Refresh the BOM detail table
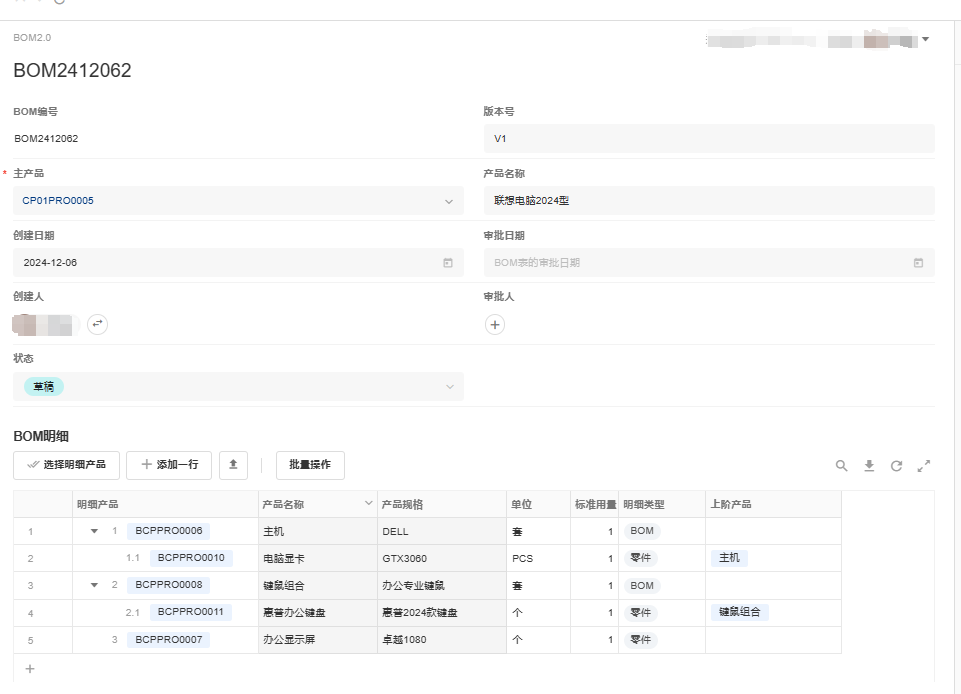The height and width of the screenshot is (694, 961). pos(897,466)
